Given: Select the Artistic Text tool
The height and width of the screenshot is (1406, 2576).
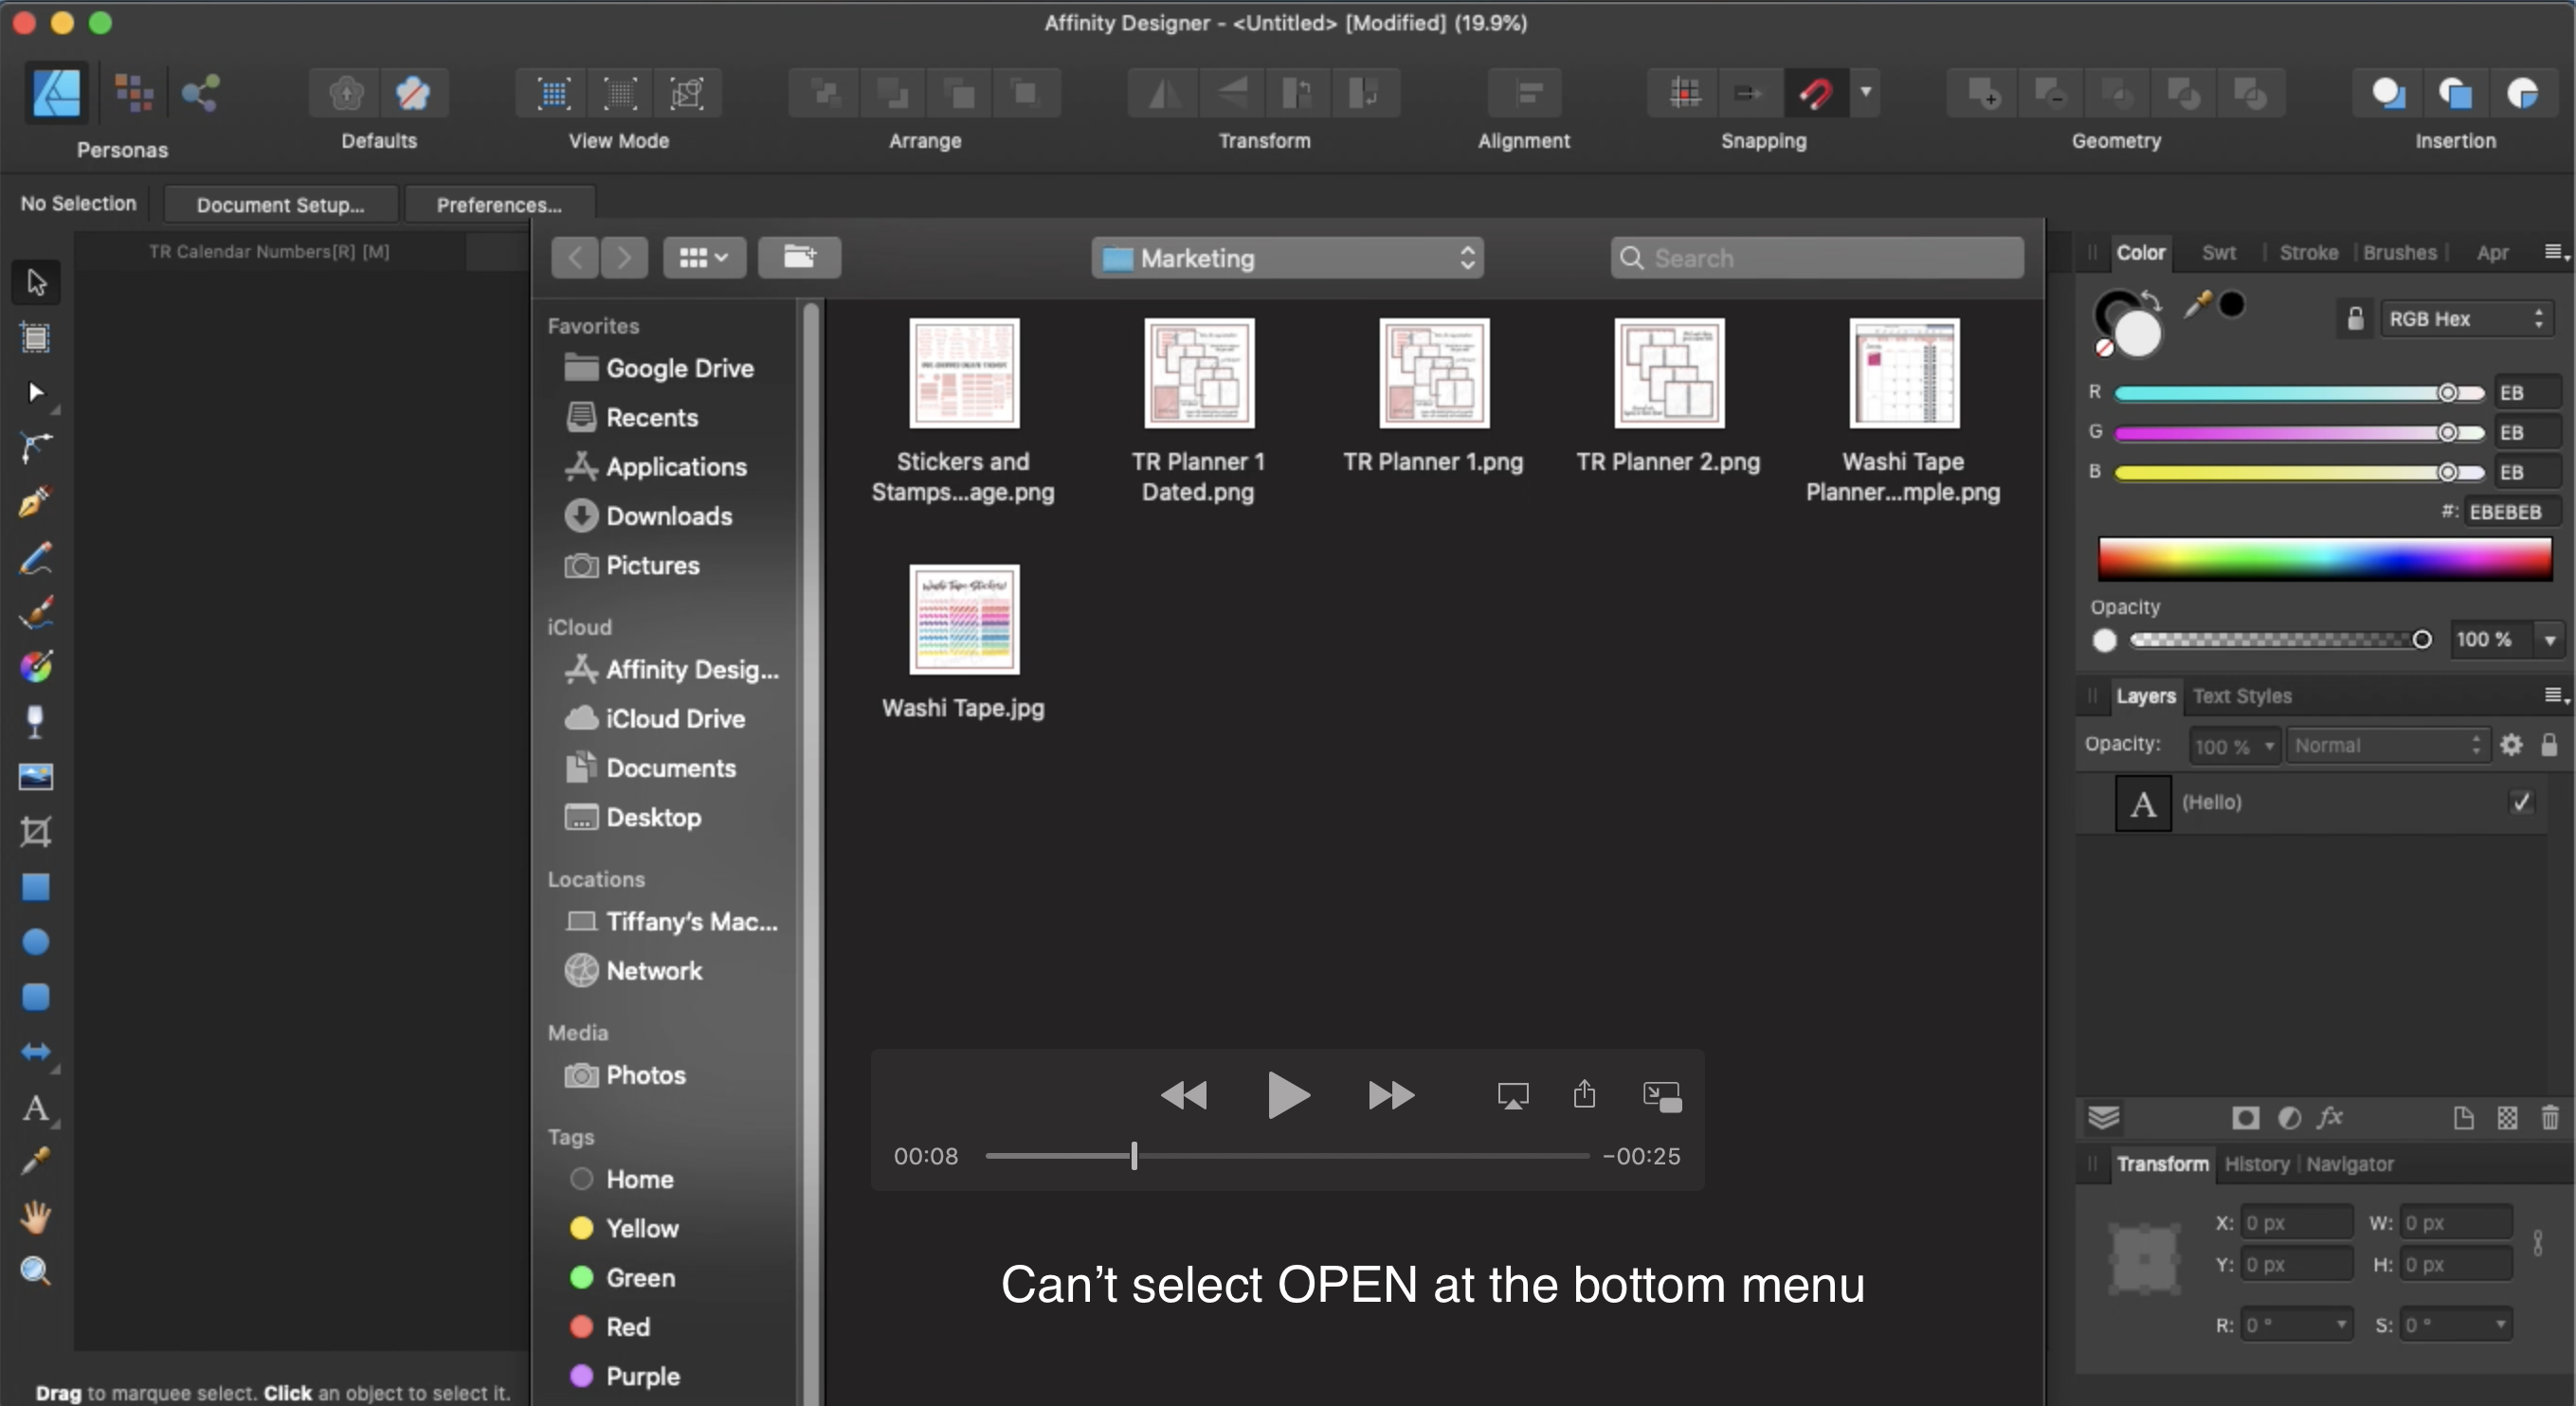Looking at the screenshot, I should point(35,1107).
